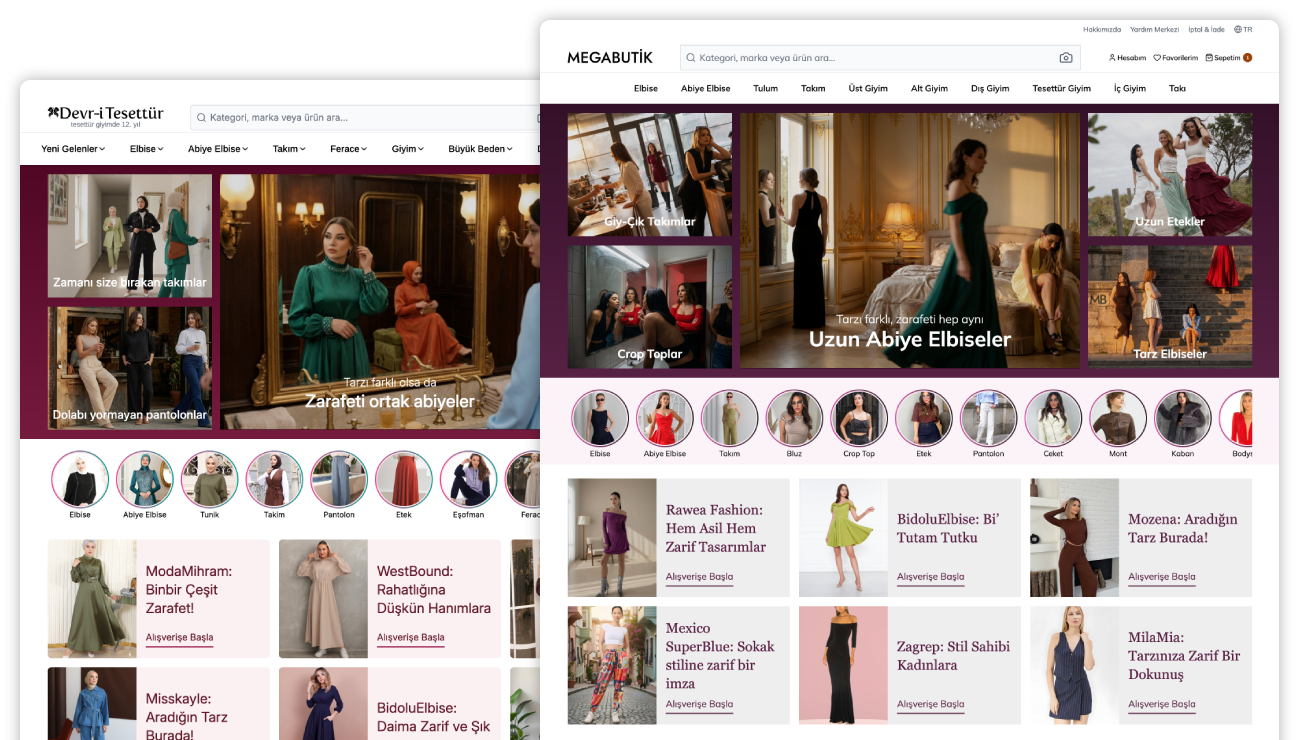
Task: Open Zamanı size bırakan takımlar banner
Action: pyautogui.click(x=130, y=236)
